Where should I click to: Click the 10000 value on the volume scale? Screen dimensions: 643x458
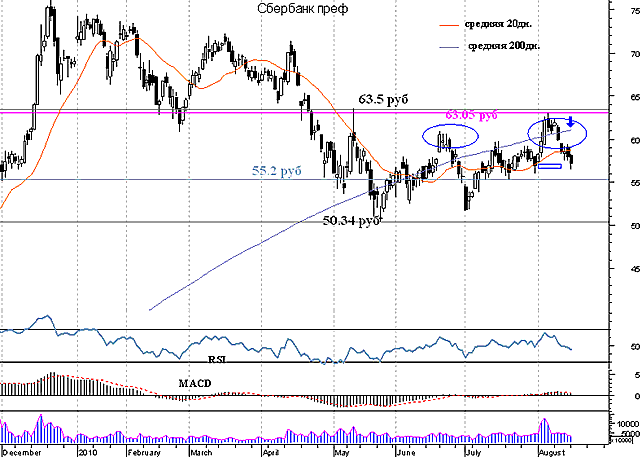click(x=629, y=424)
